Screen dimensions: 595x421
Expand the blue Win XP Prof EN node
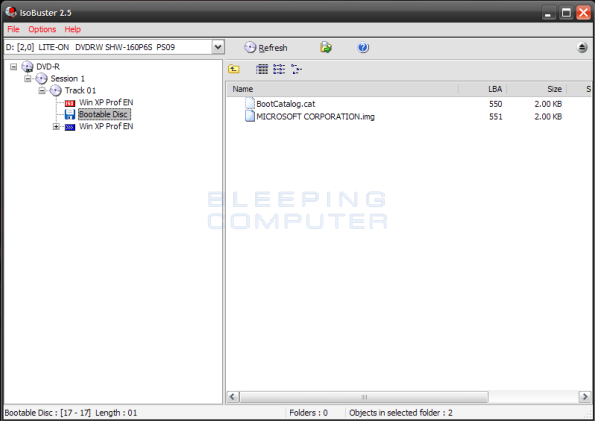[x=56, y=126]
